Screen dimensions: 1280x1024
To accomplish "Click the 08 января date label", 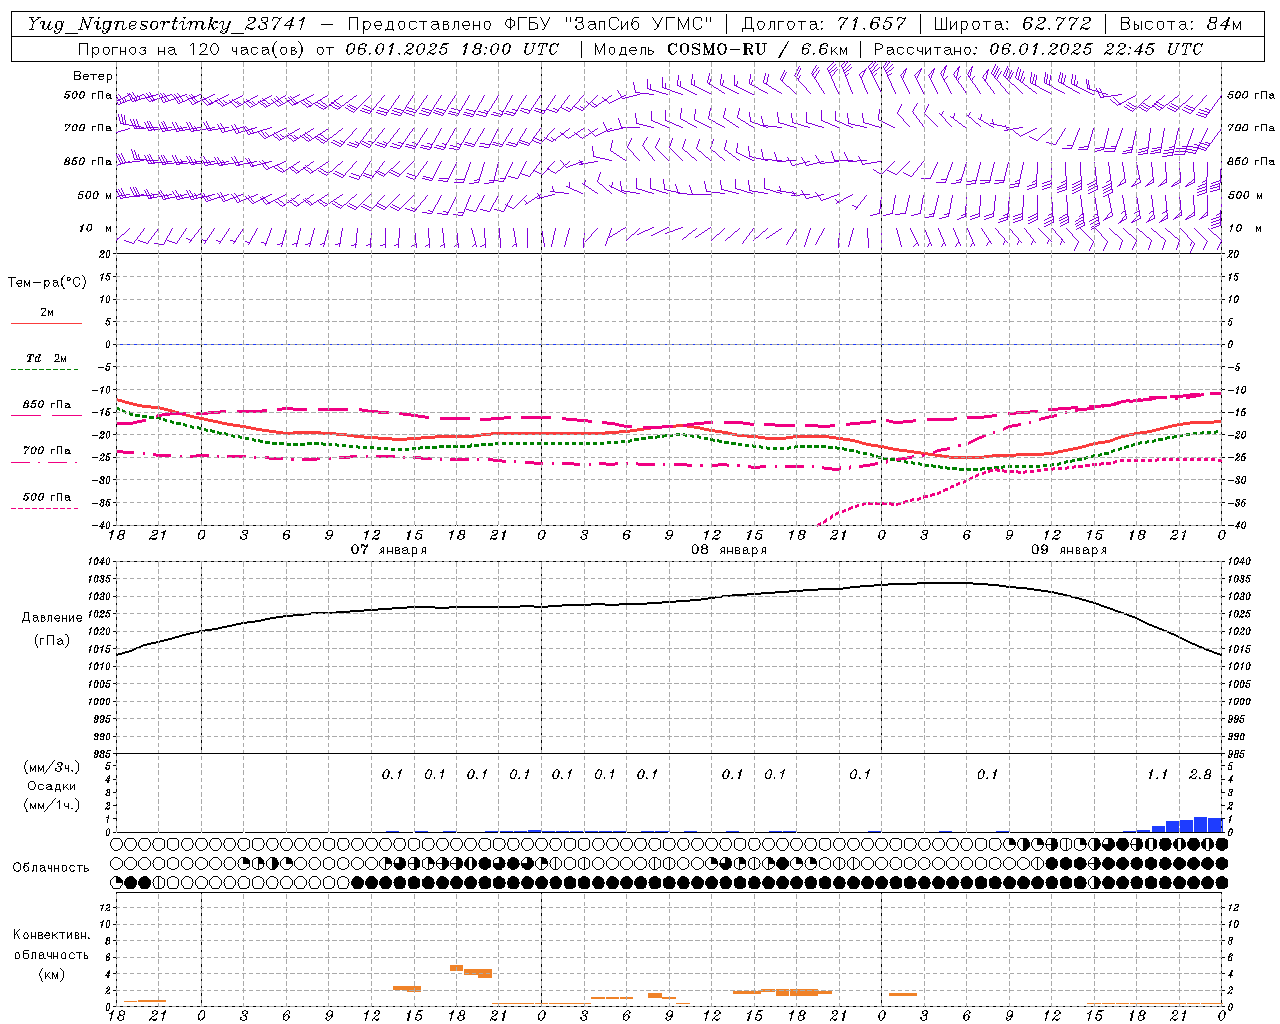I will coord(728,550).
